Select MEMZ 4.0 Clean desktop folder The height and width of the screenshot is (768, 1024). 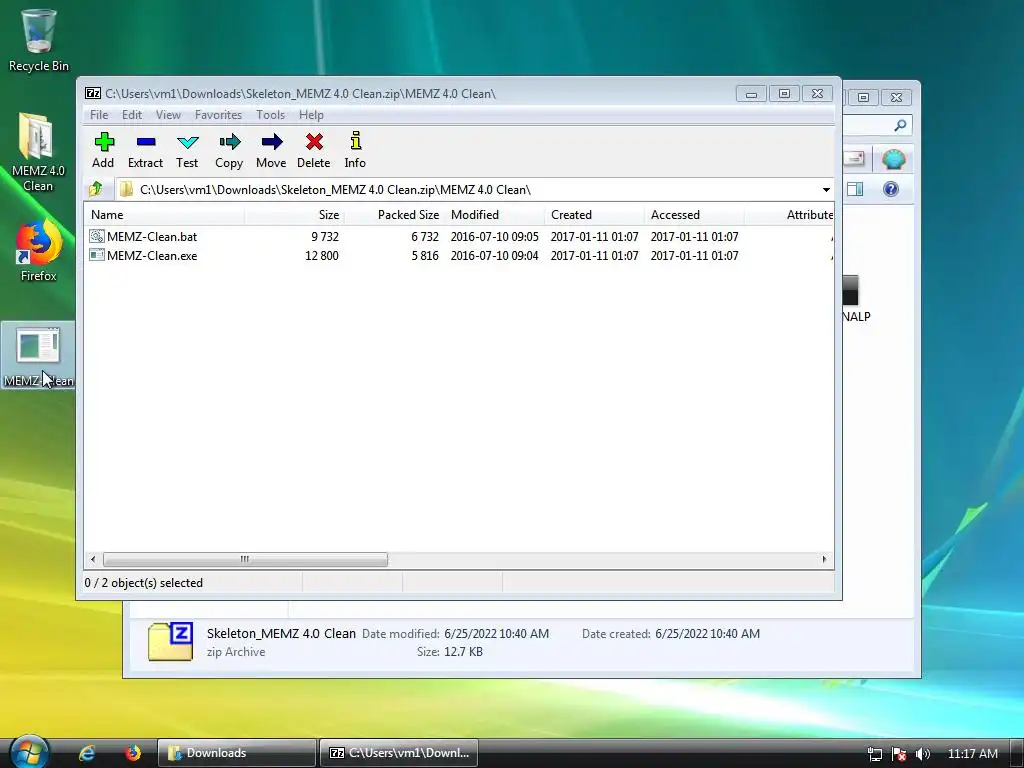[38, 152]
